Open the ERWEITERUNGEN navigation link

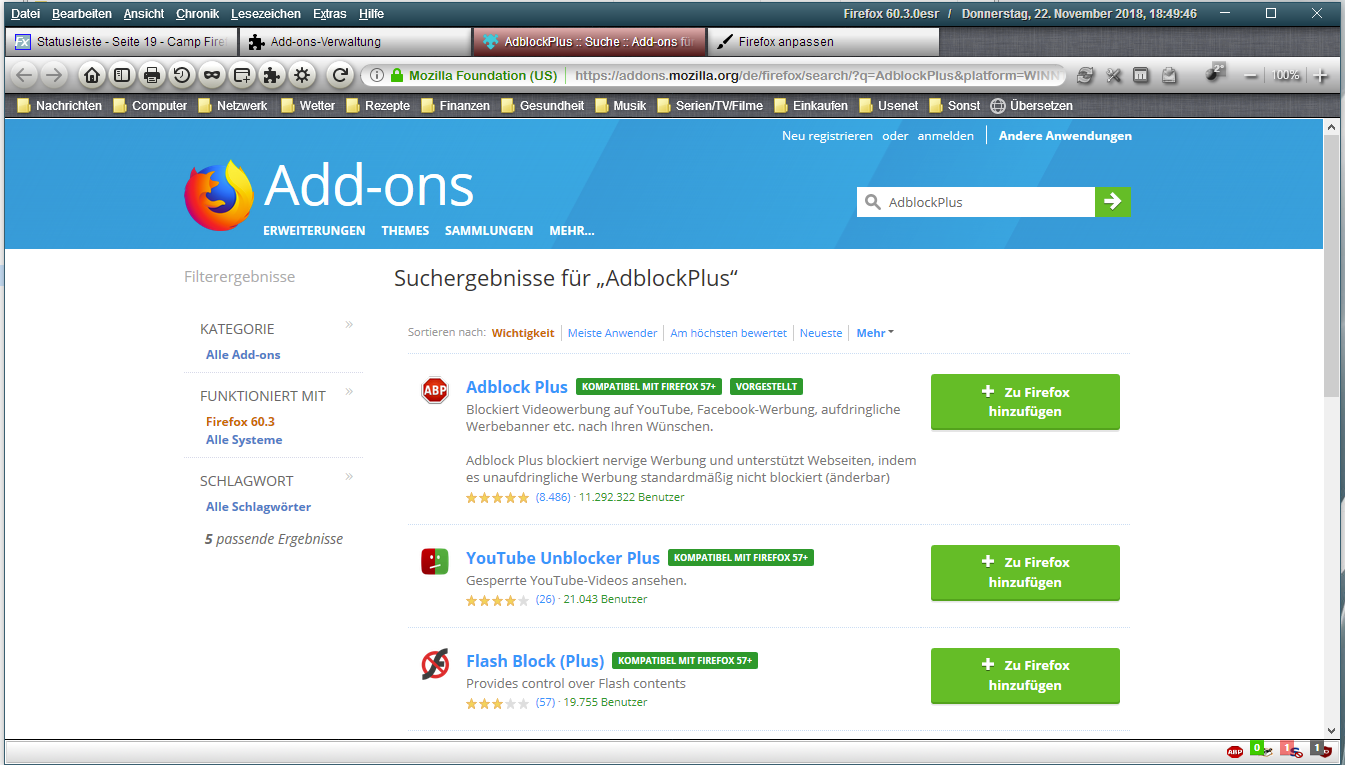coord(314,231)
